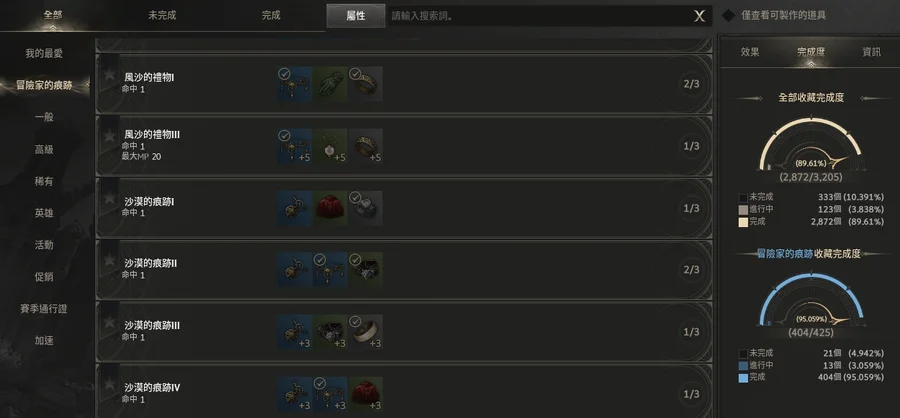Screen dimensions: 900x418
Task: Select the ring icon in 風沙的禮物III
Action: [x=365, y=146]
